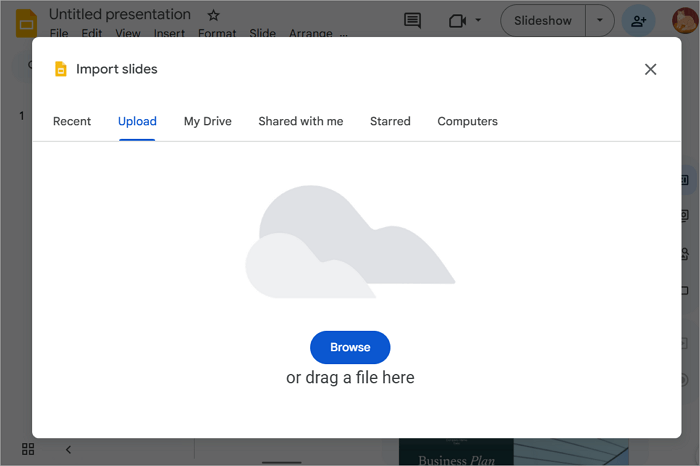Viewport: 700px width, 466px height.
Task: Click the "or drag a file here" text
Action: 350,378
